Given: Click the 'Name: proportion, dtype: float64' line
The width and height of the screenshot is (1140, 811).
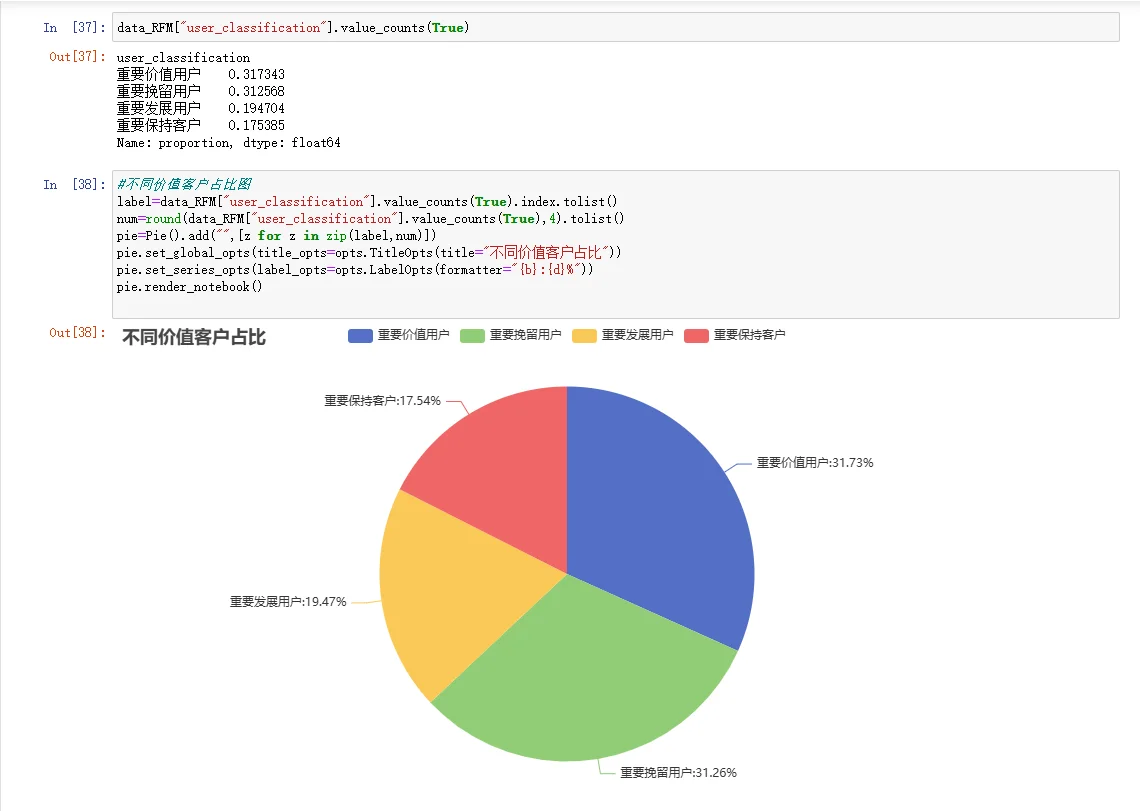Looking at the screenshot, I should point(228,143).
